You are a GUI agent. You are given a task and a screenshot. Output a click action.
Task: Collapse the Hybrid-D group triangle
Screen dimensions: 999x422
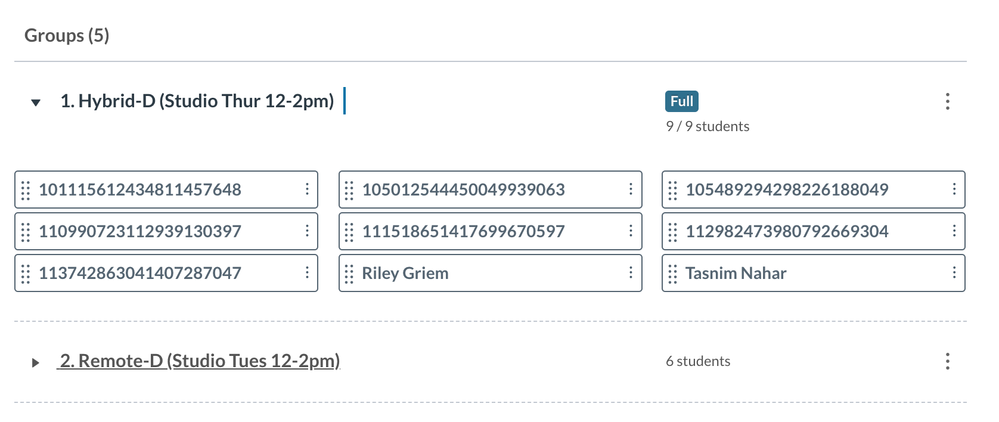tap(36, 102)
